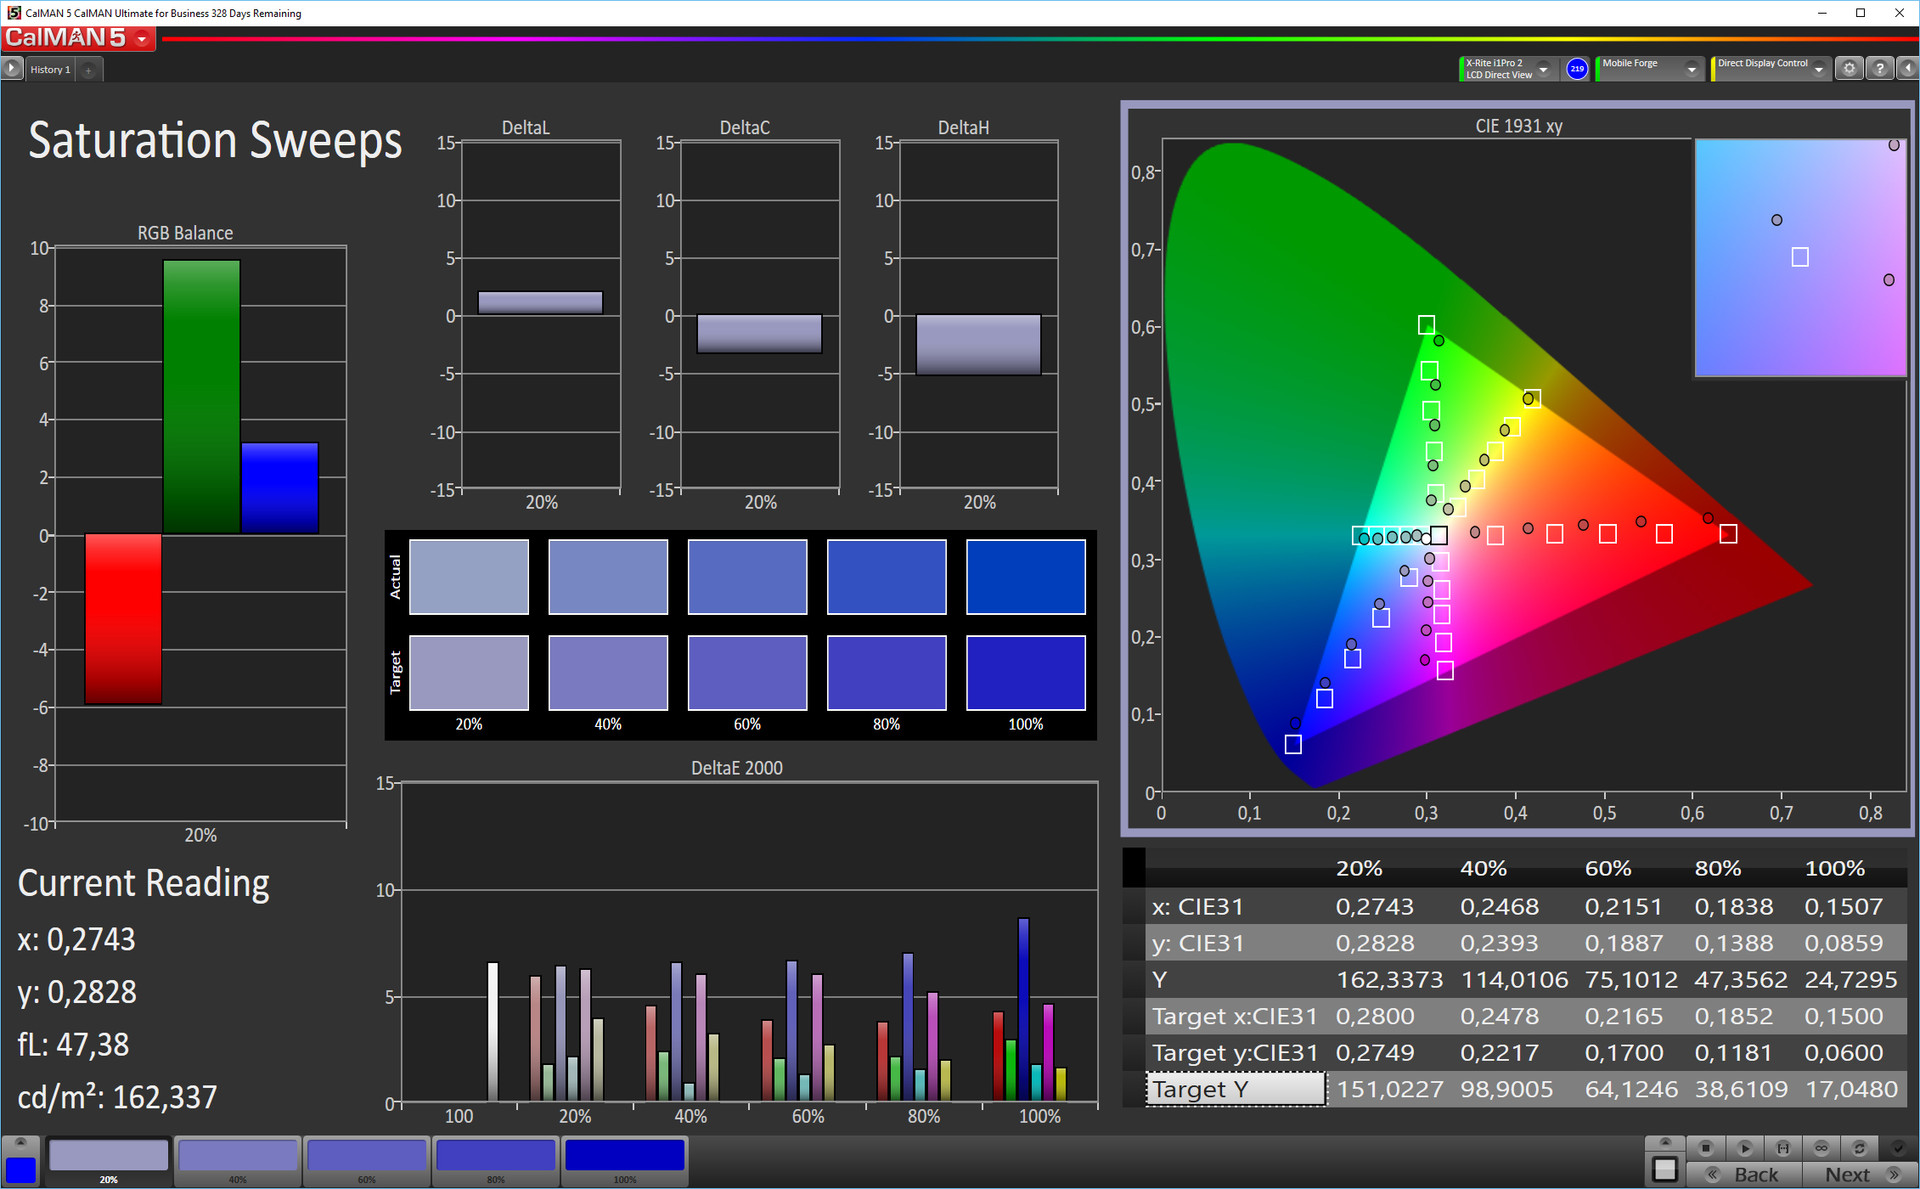Toggle the white square pattern icon

[1665, 1169]
